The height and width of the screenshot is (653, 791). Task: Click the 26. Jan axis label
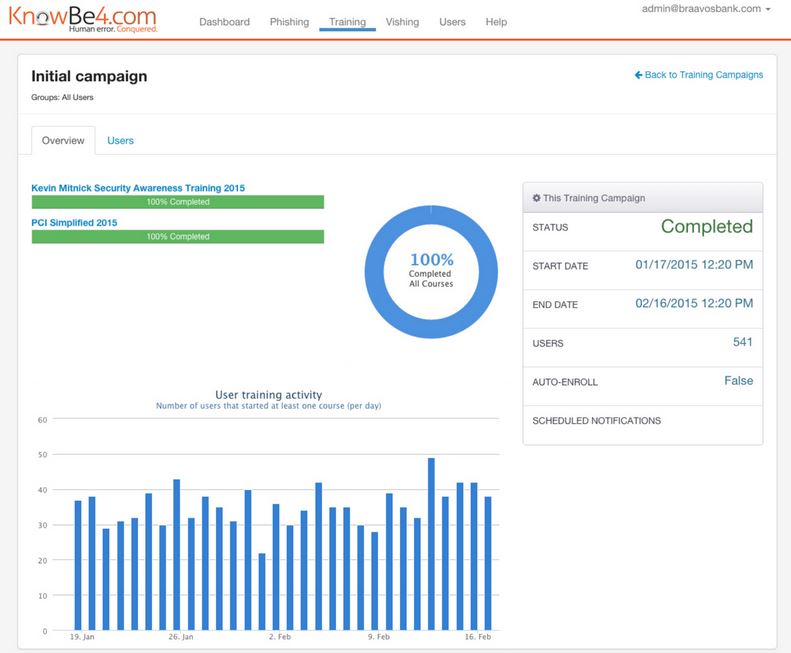[x=181, y=637]
